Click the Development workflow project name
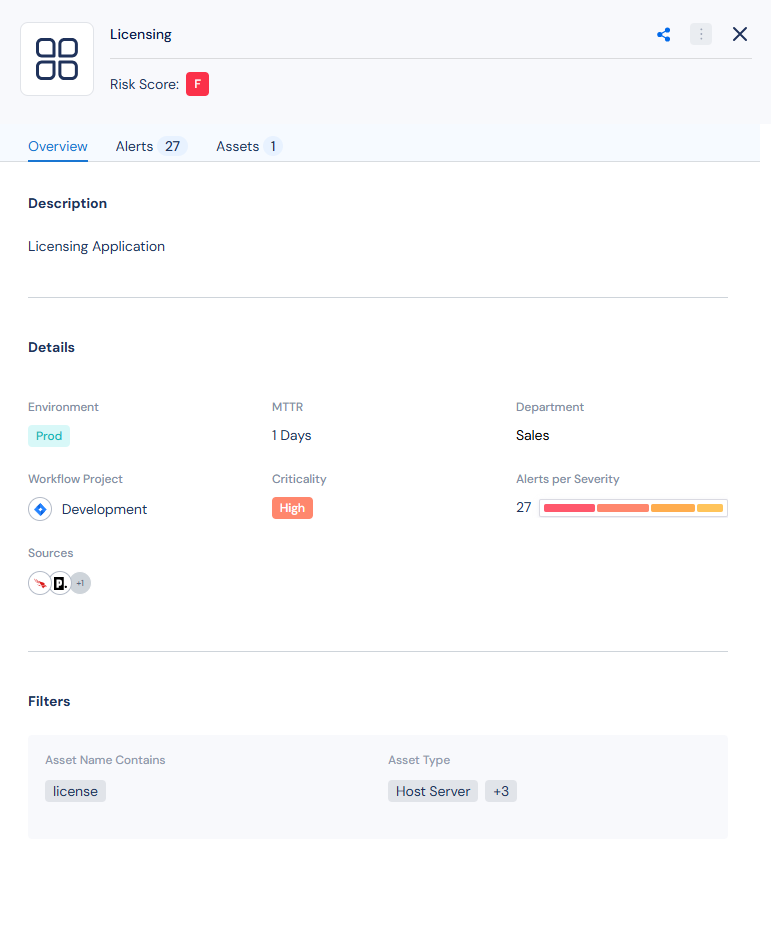The image size is (771, 931). coord(104,509)
